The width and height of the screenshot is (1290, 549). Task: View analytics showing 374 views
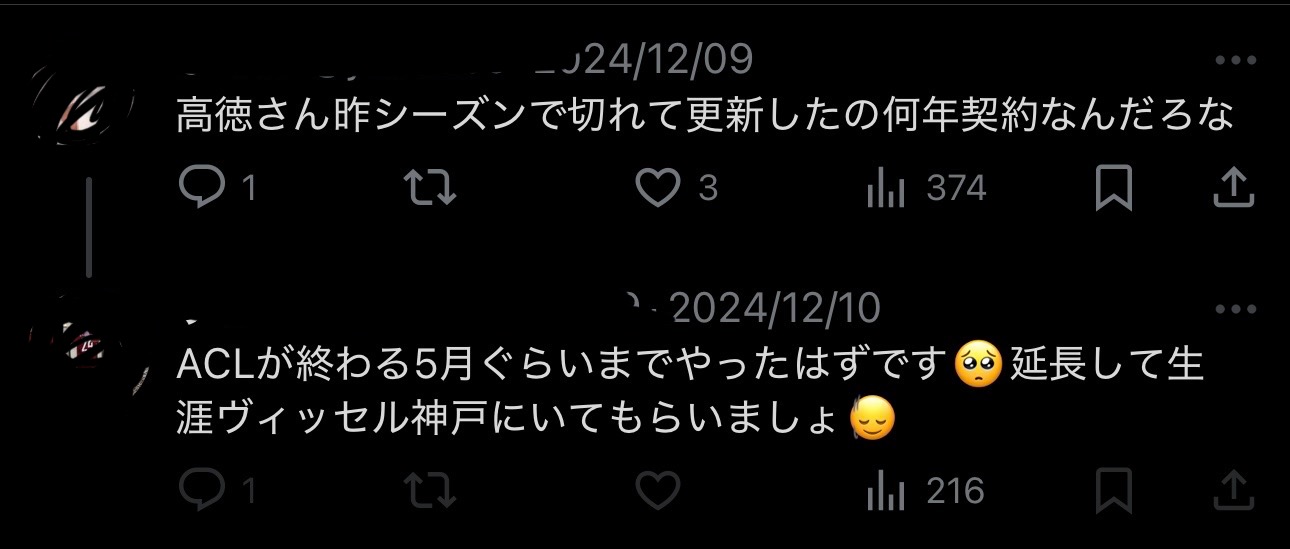[x=927, y=188]
